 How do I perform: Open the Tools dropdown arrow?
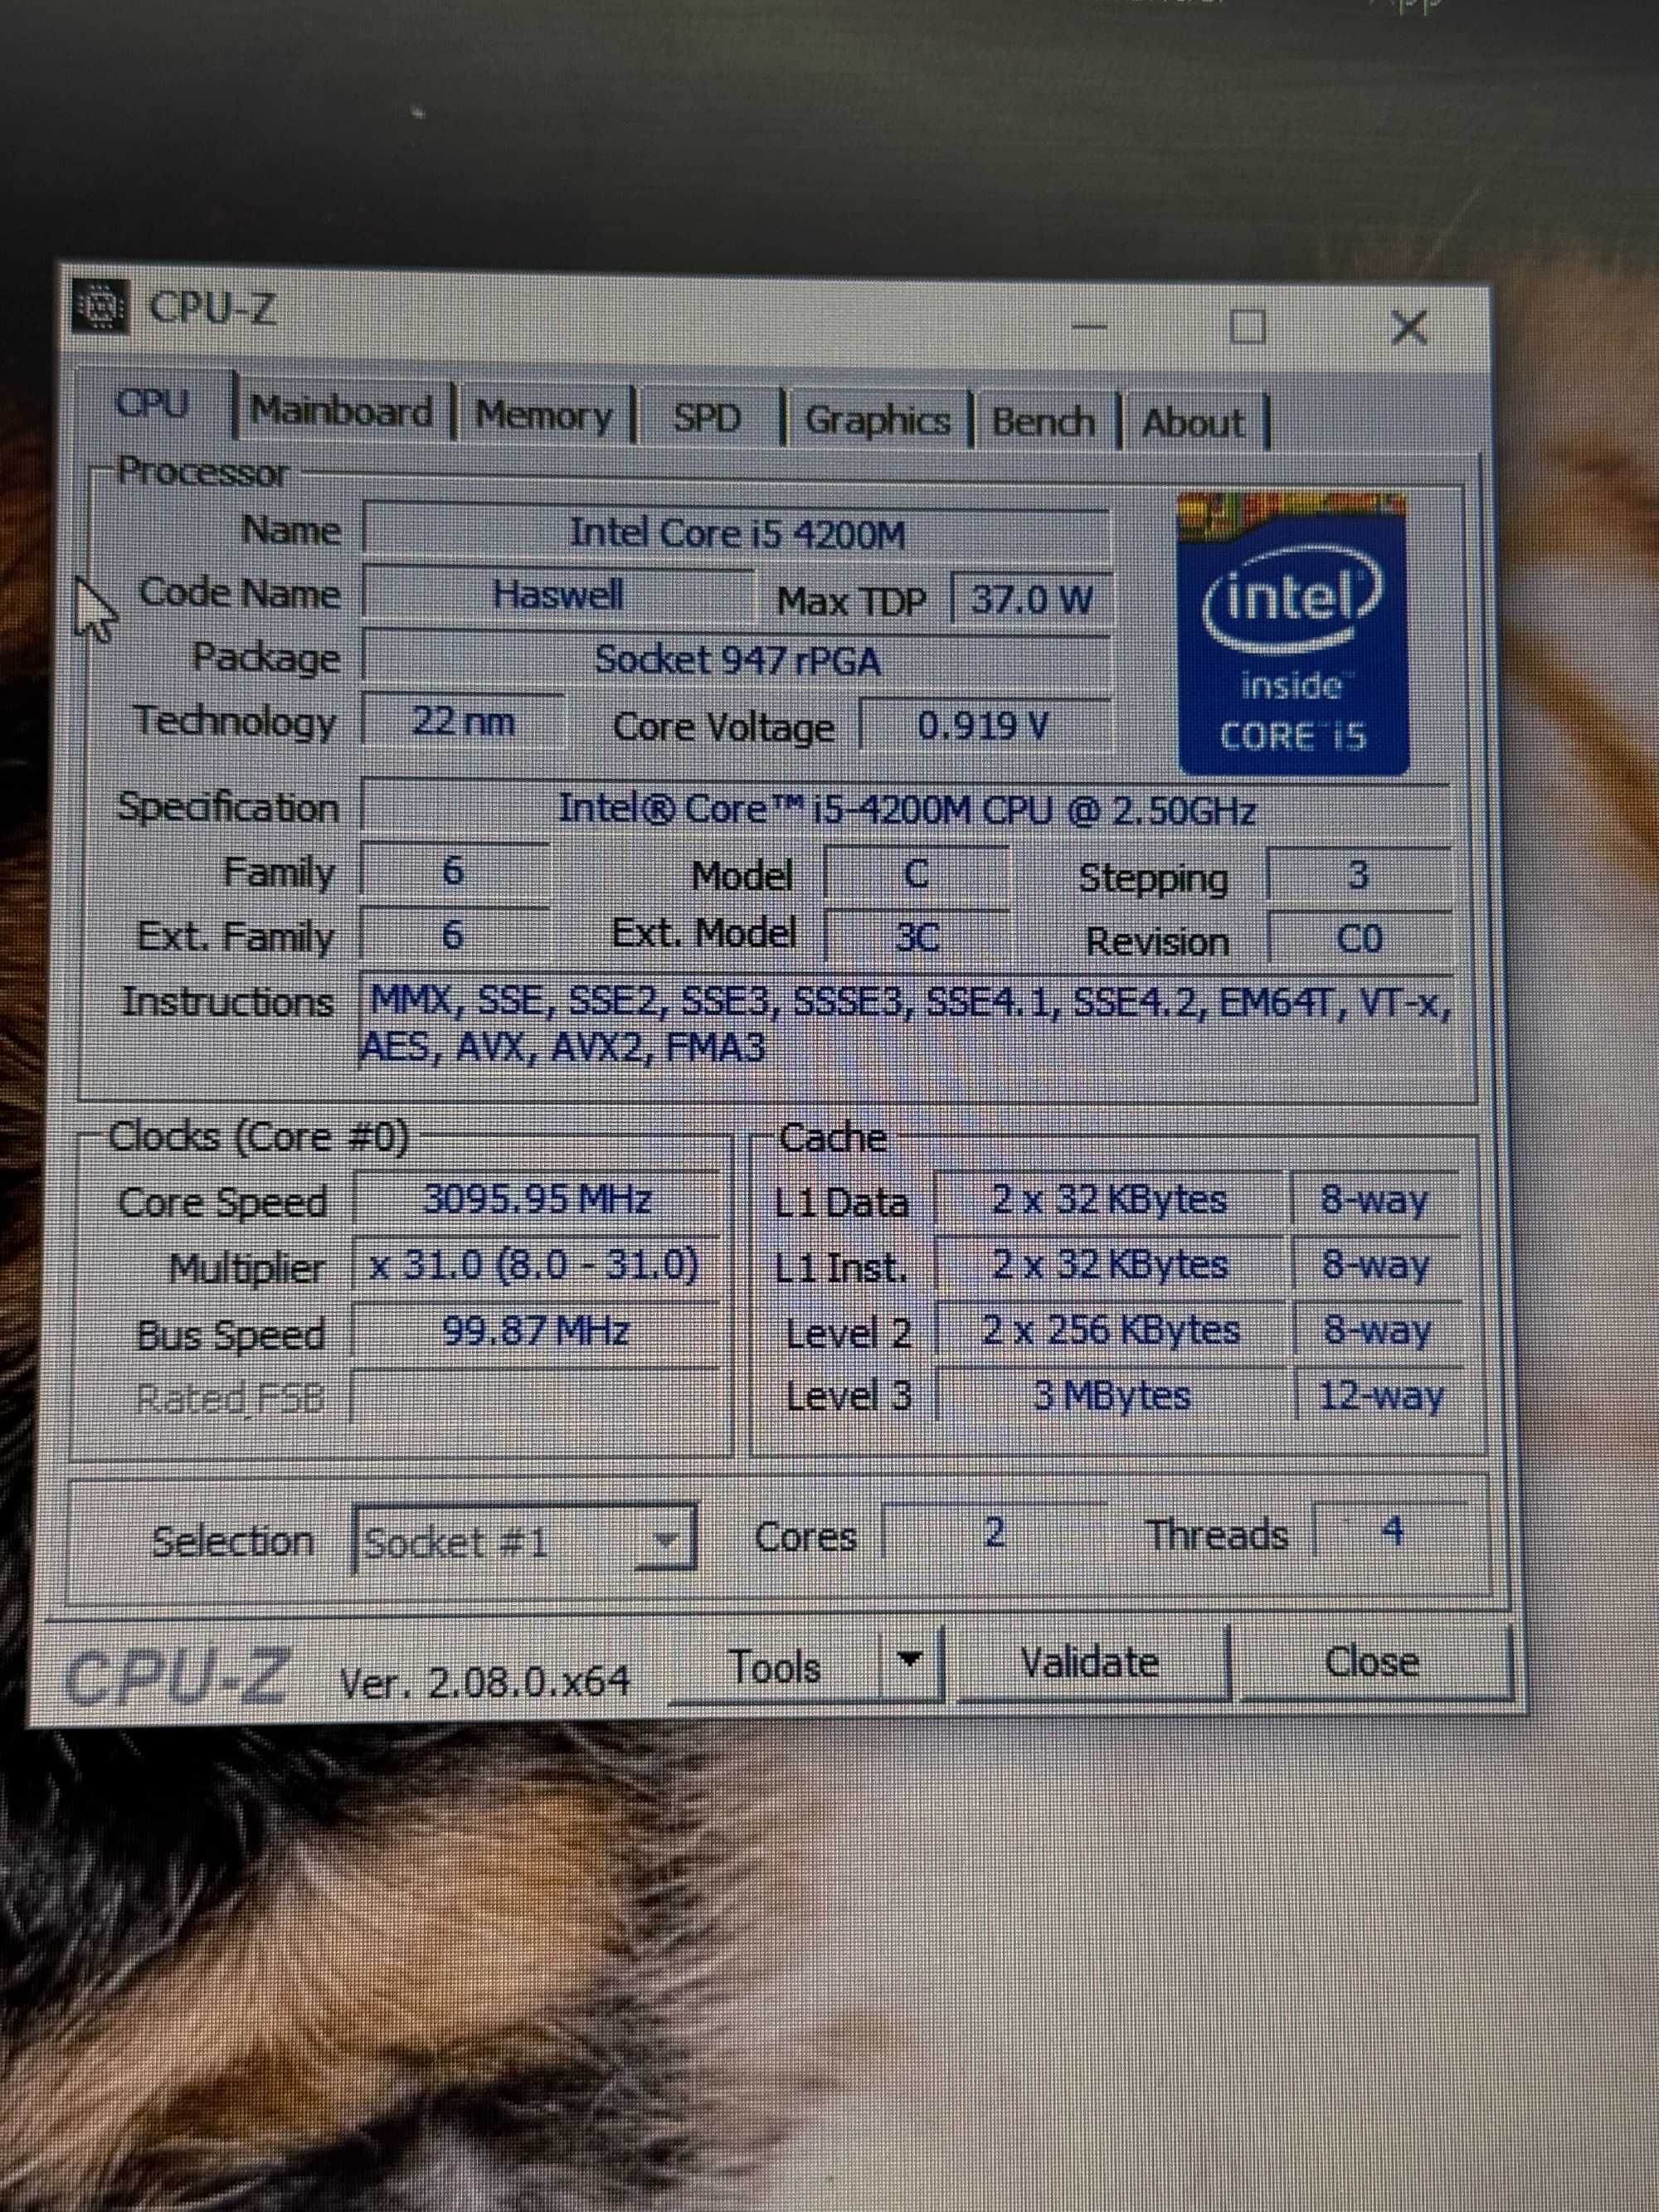tap(909, 1661)
